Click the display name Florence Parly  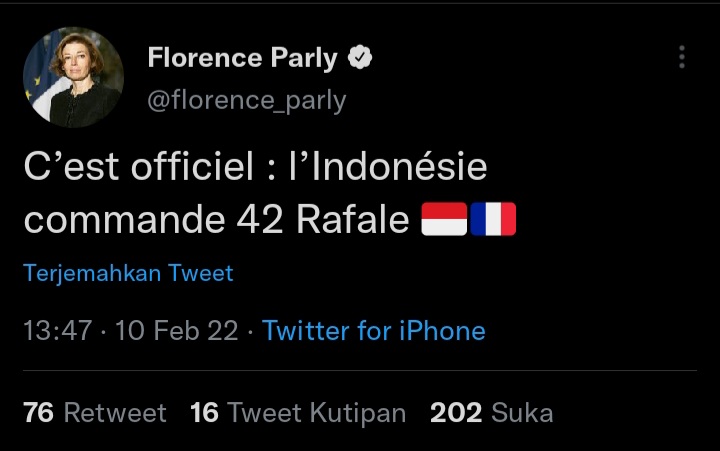242,59
